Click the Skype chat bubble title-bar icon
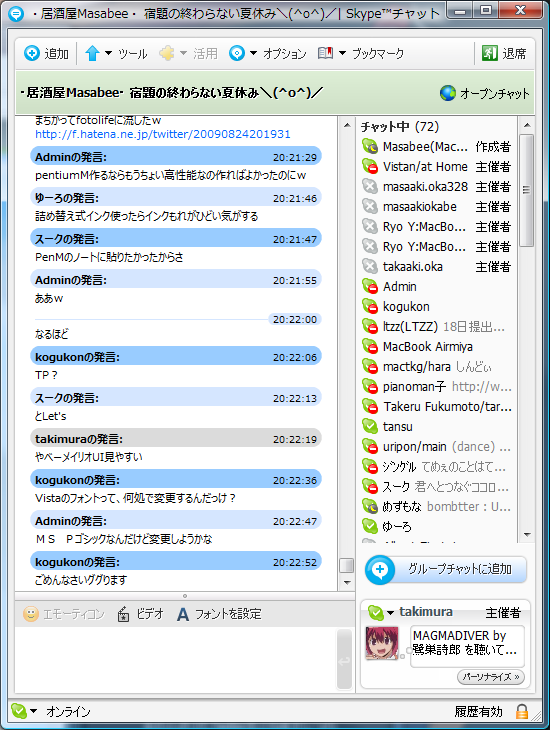The image size is (550, 730). (x=16, y=14)
